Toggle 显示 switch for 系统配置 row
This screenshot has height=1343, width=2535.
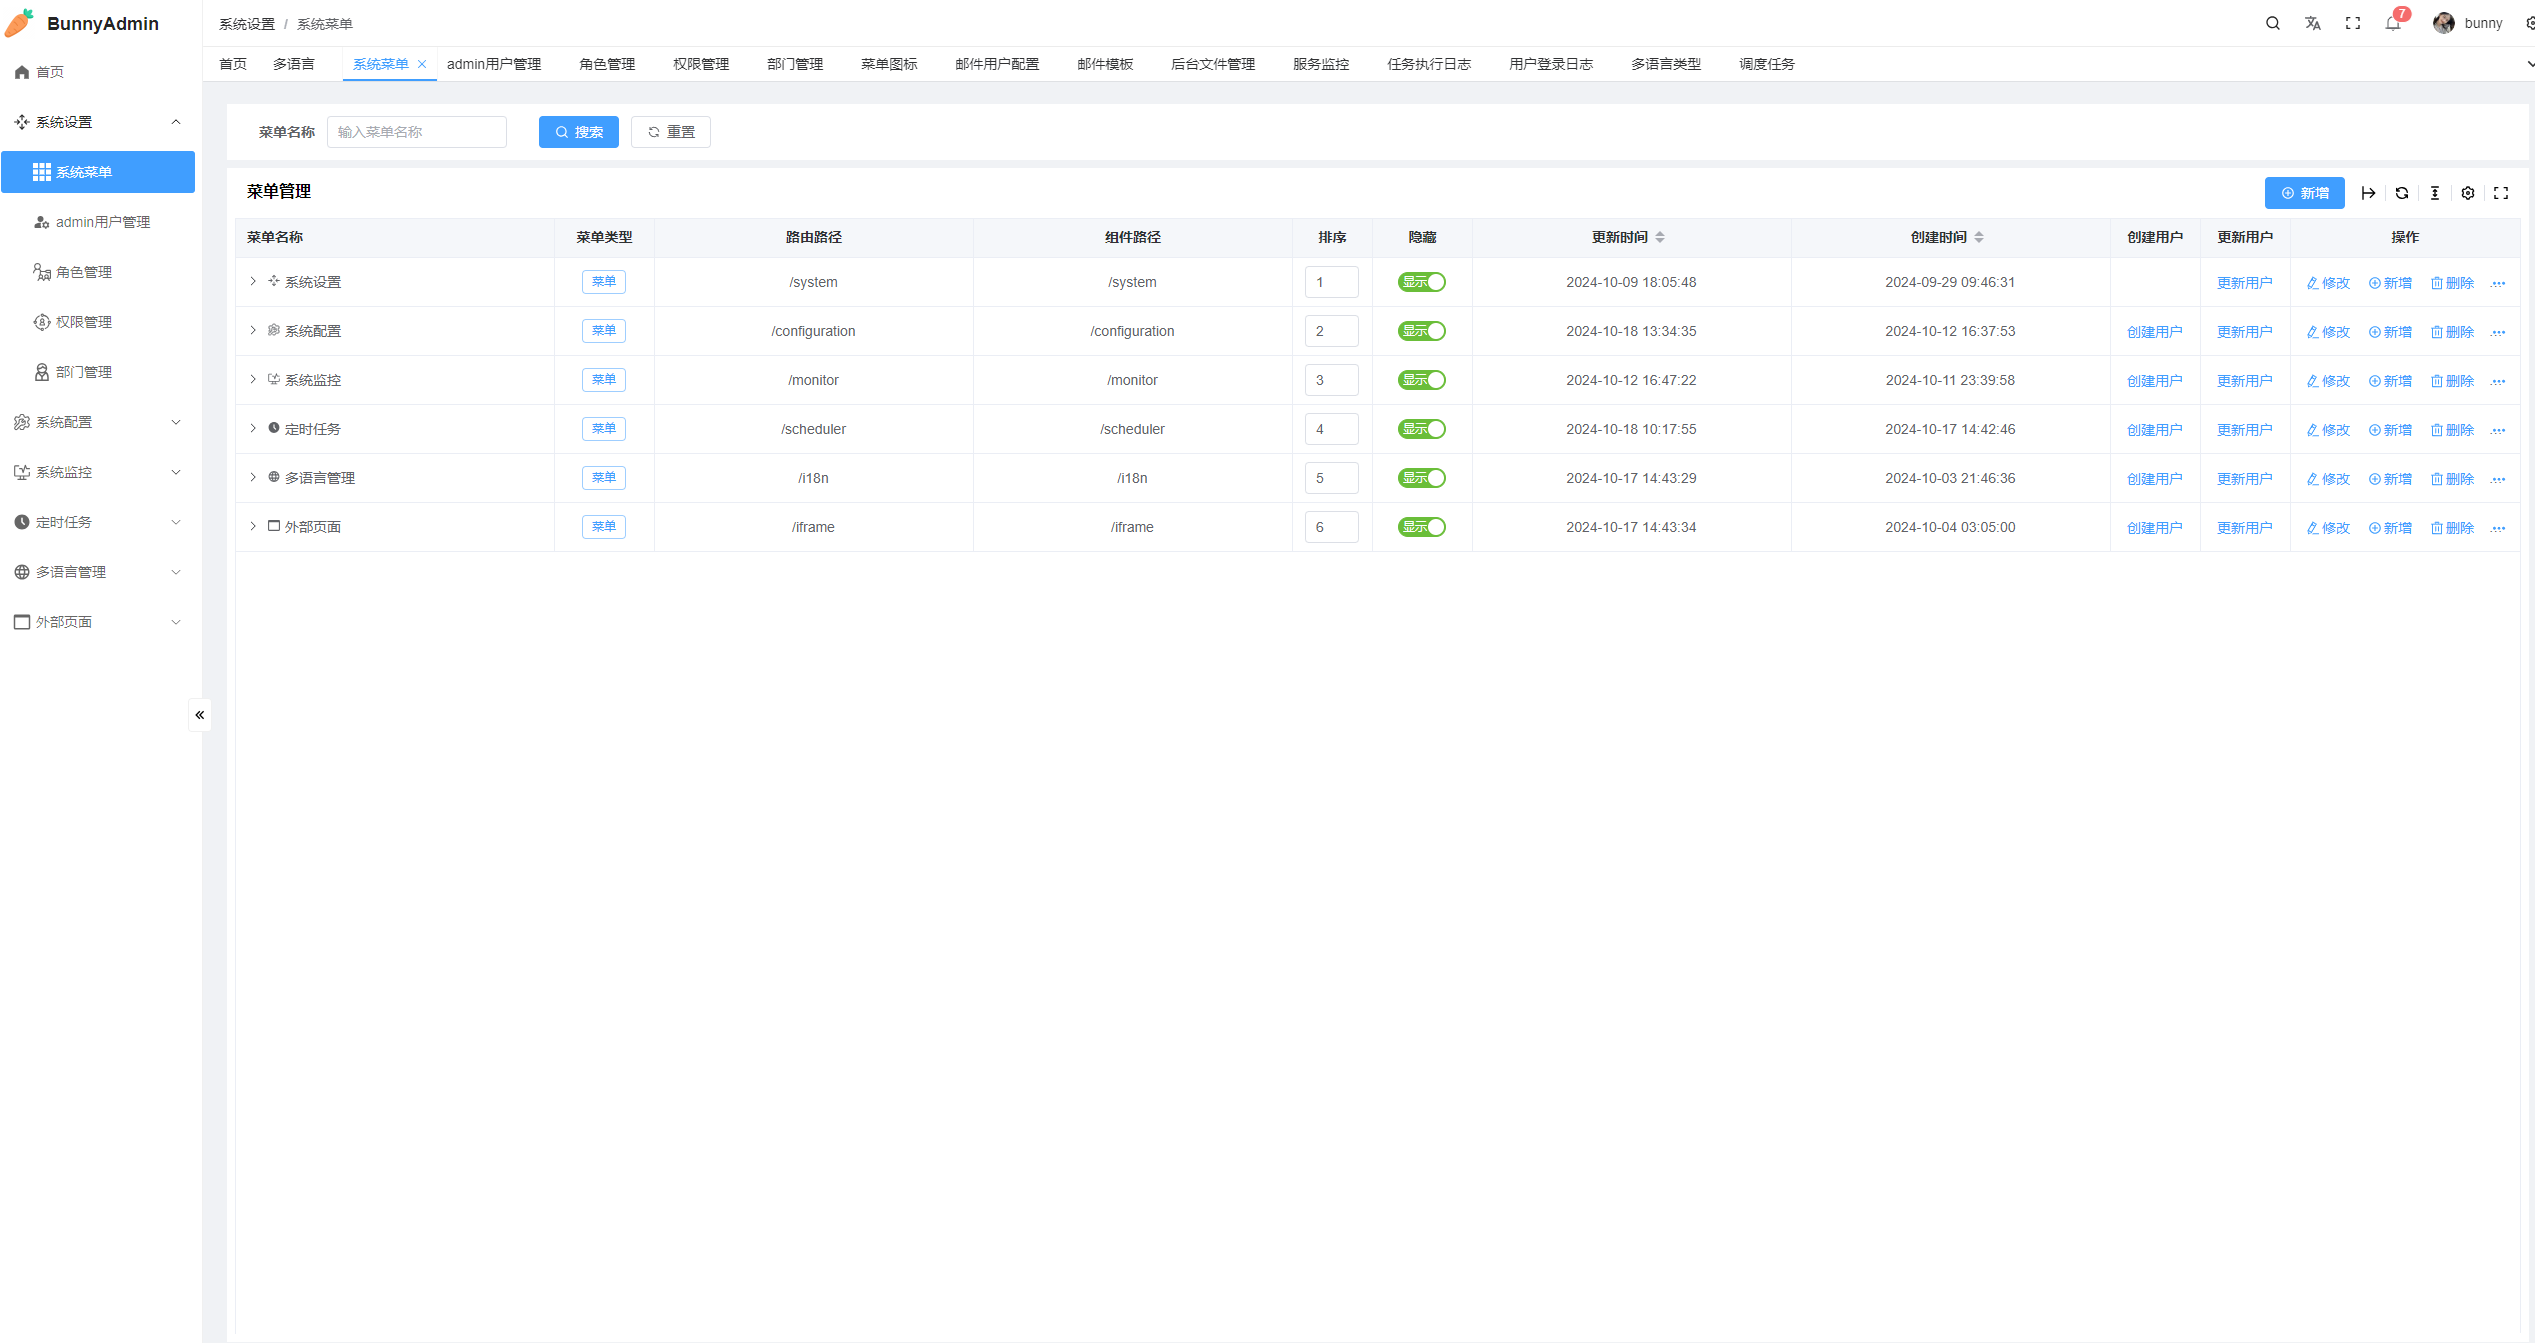point(1421,331)
